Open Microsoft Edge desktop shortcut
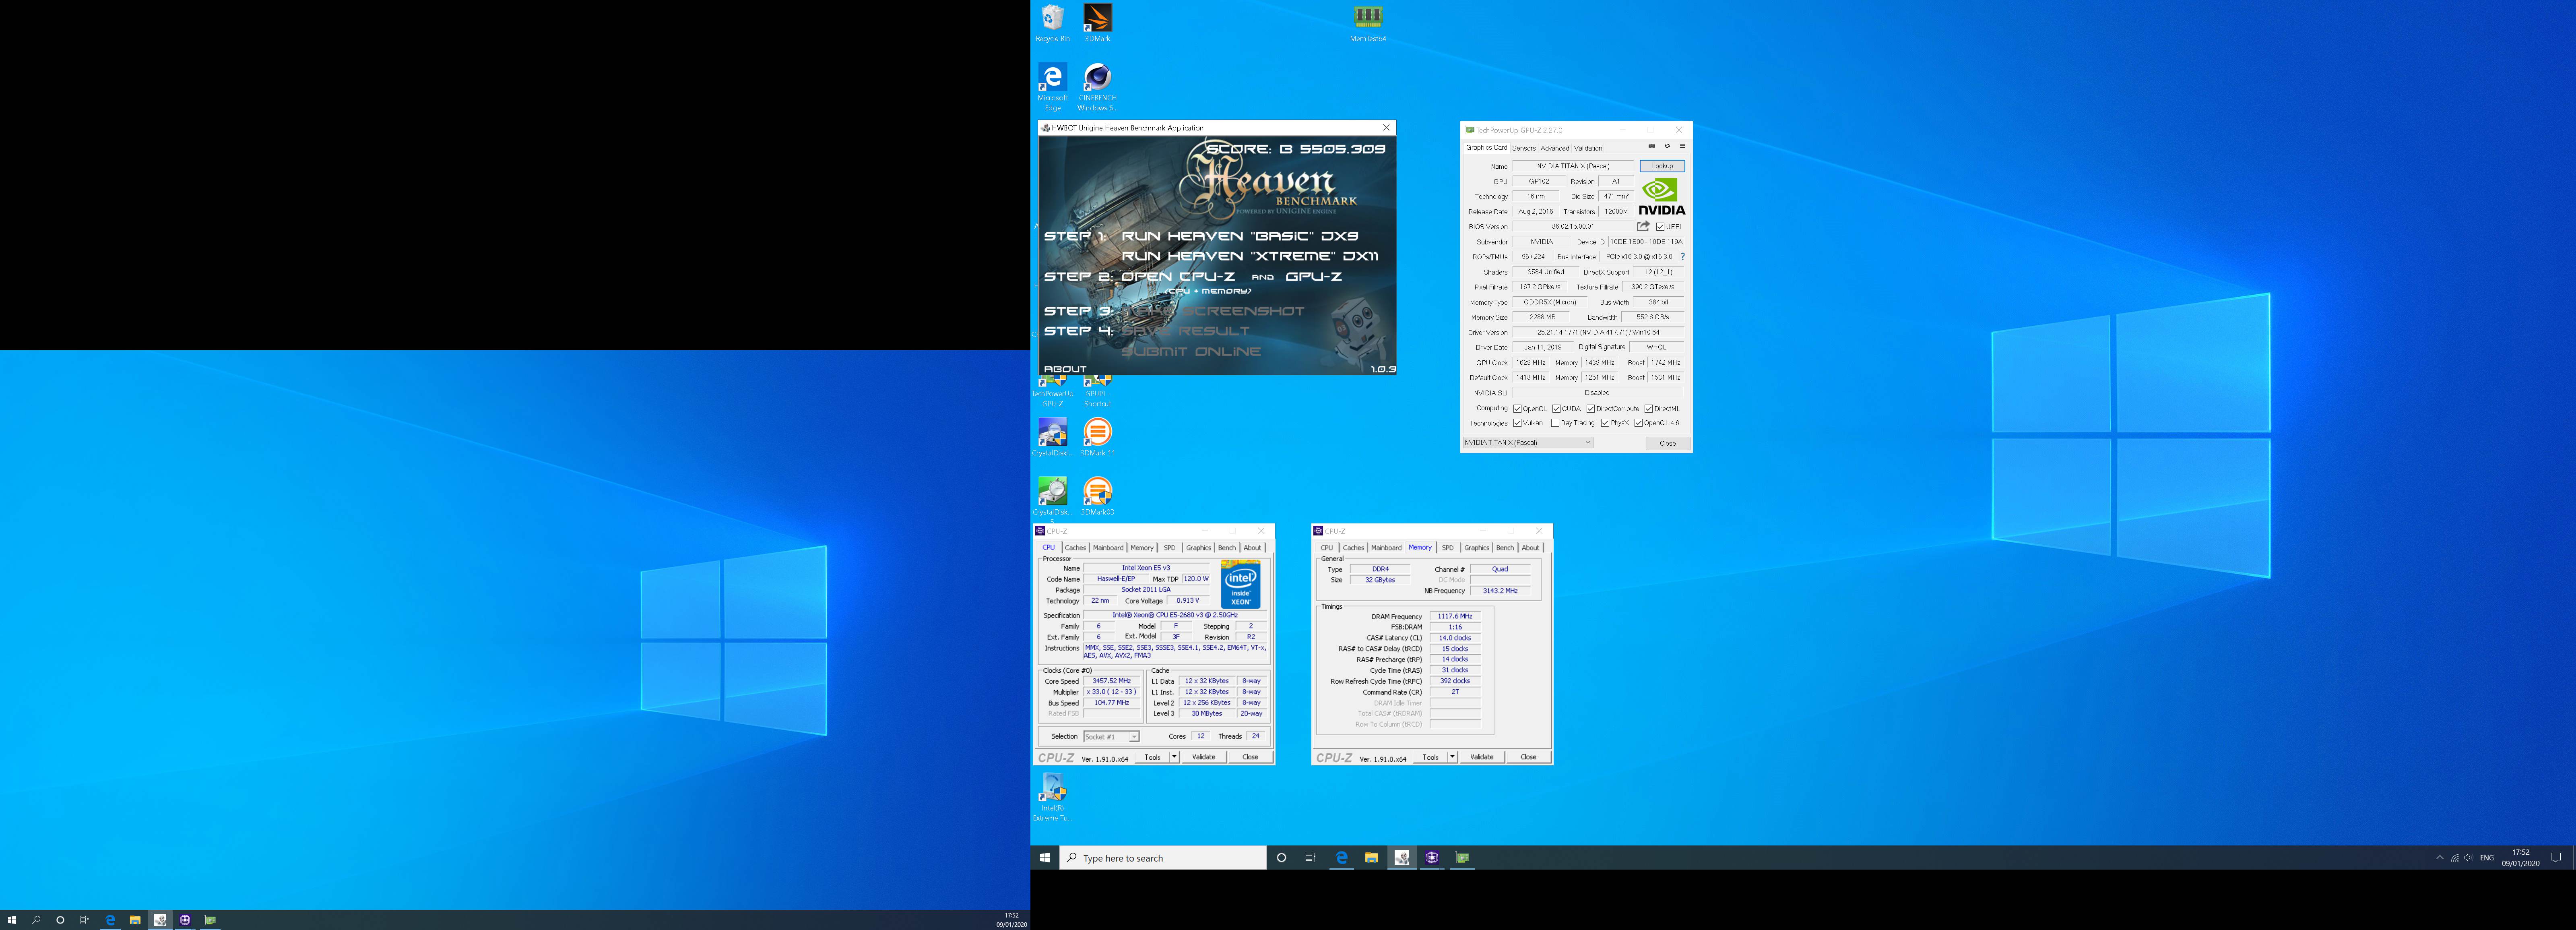This screenshot has width=2576, height=930. (1052, 87)
